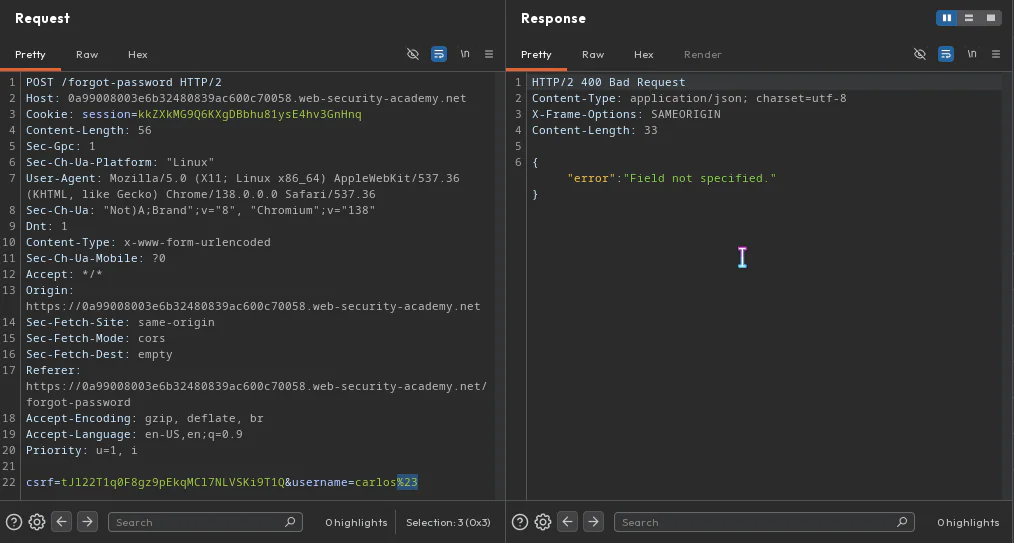Open the Response panel hamburger menu

996,54
